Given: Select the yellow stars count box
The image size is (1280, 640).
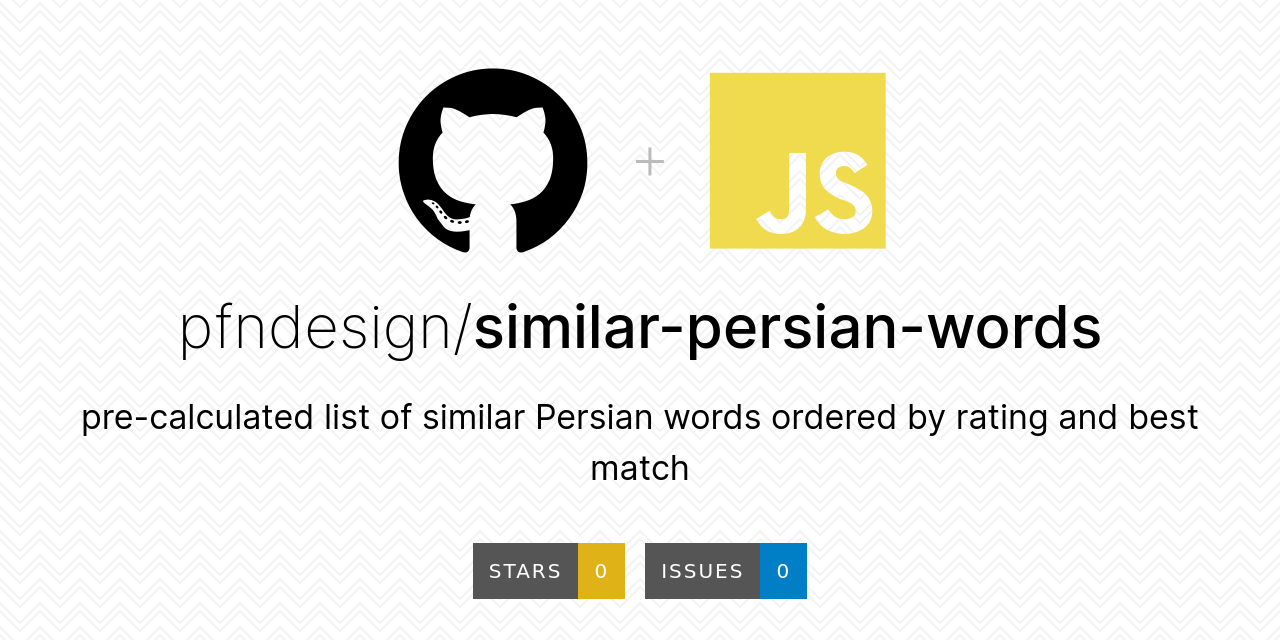Looking at the screenshot, I should [601, 571].
